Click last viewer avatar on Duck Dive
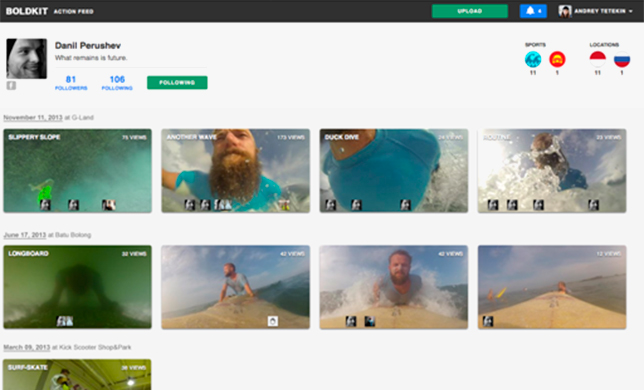Screen dimensions: 644x390 pos(405,204)
